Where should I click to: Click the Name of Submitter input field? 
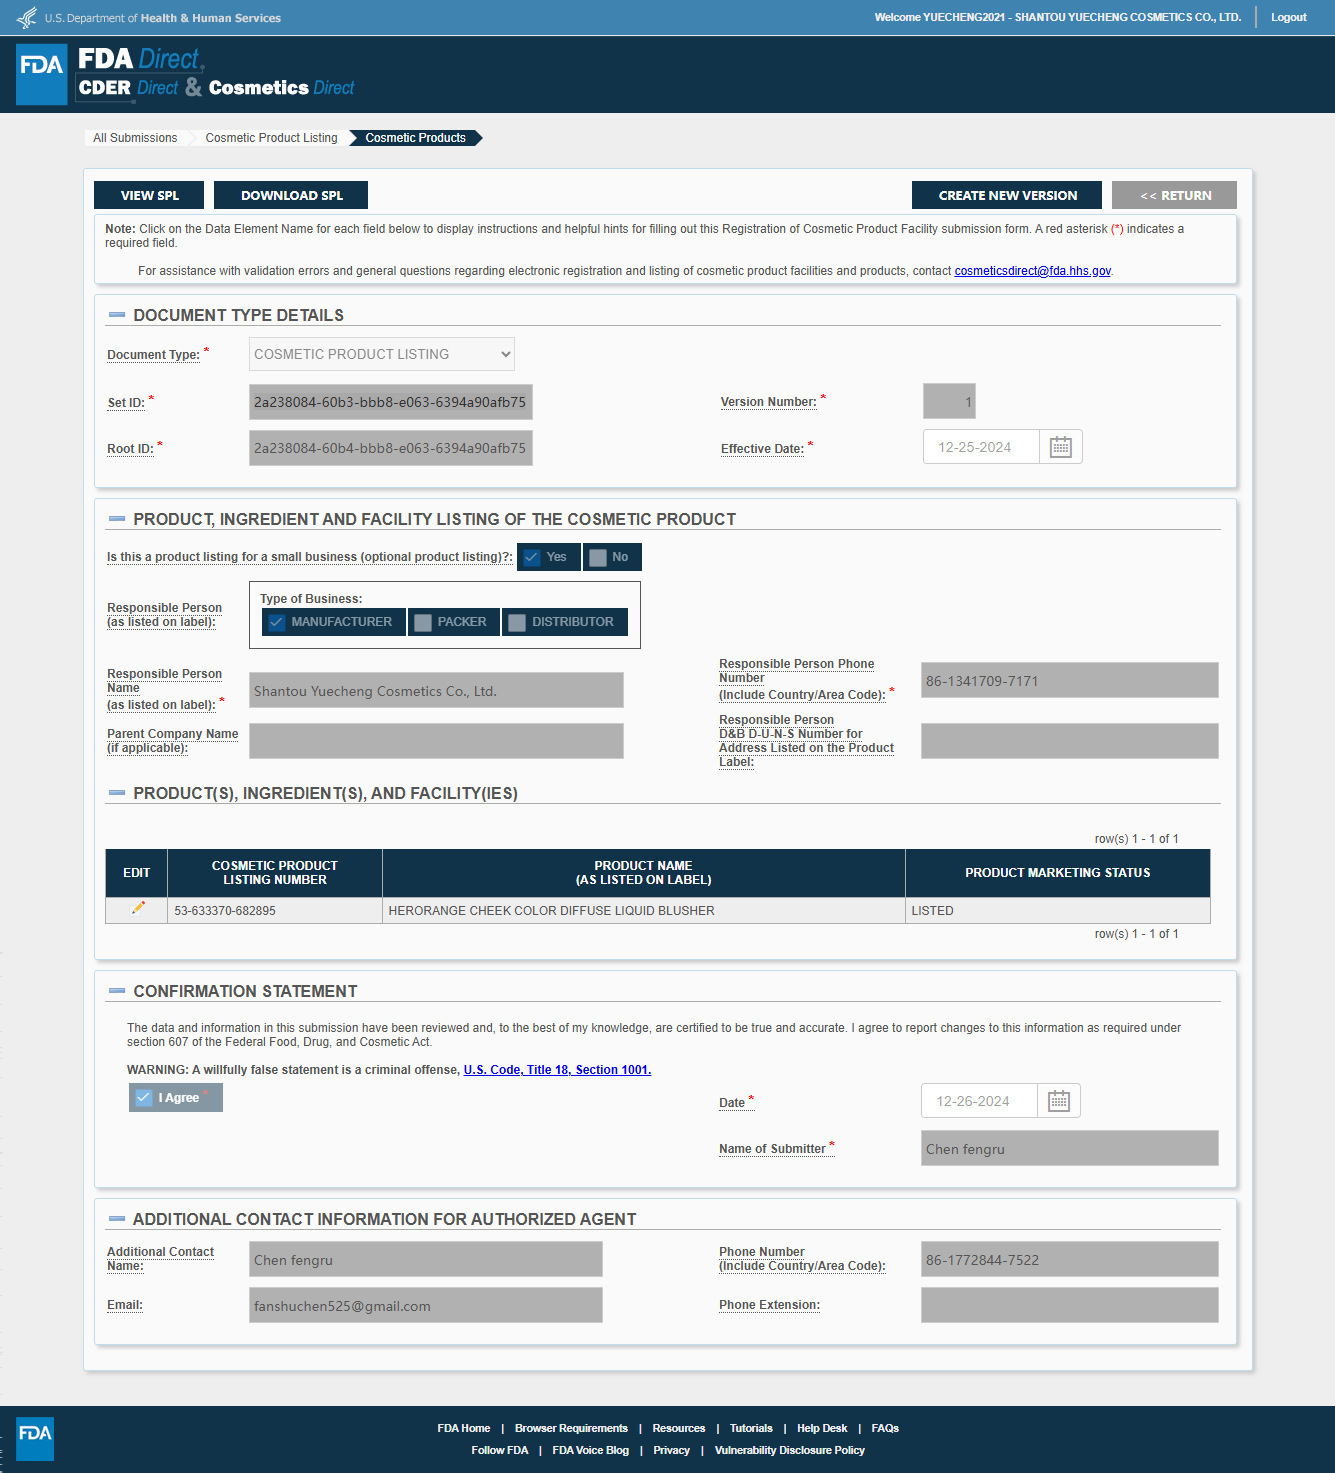(x=1069, y=1148)
